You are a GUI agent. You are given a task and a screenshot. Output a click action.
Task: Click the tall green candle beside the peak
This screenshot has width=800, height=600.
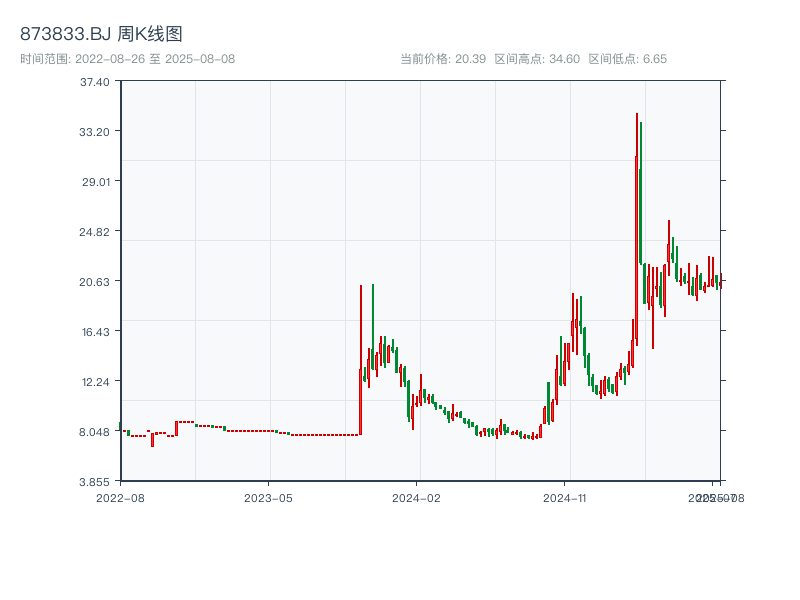tap(640, 194)
